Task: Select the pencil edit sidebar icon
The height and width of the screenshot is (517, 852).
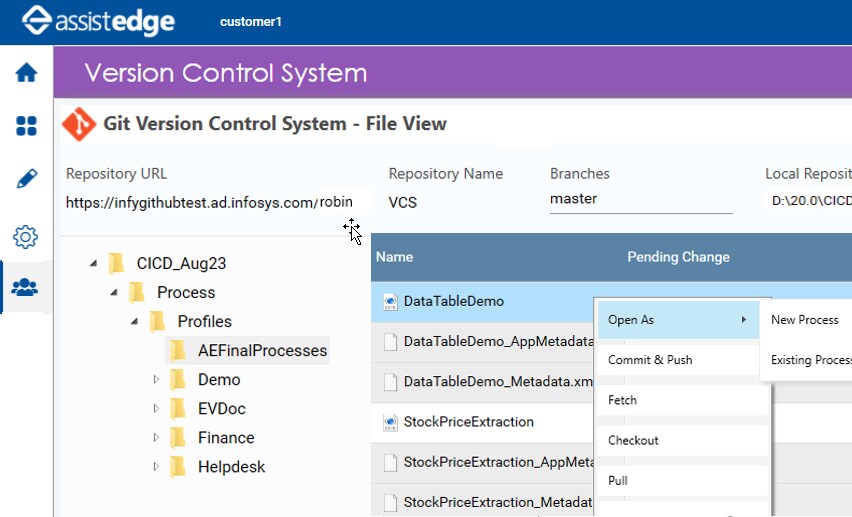Action: pyautogui.click(x=26, y=178)
